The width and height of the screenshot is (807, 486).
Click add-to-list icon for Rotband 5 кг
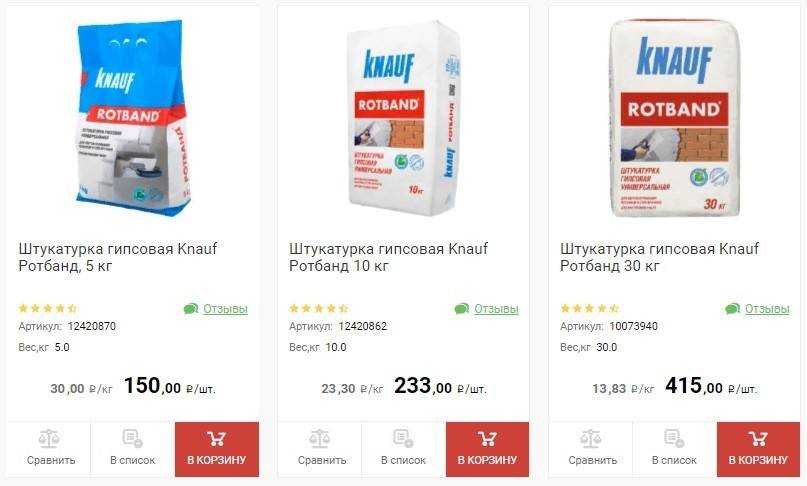point(132,439)
